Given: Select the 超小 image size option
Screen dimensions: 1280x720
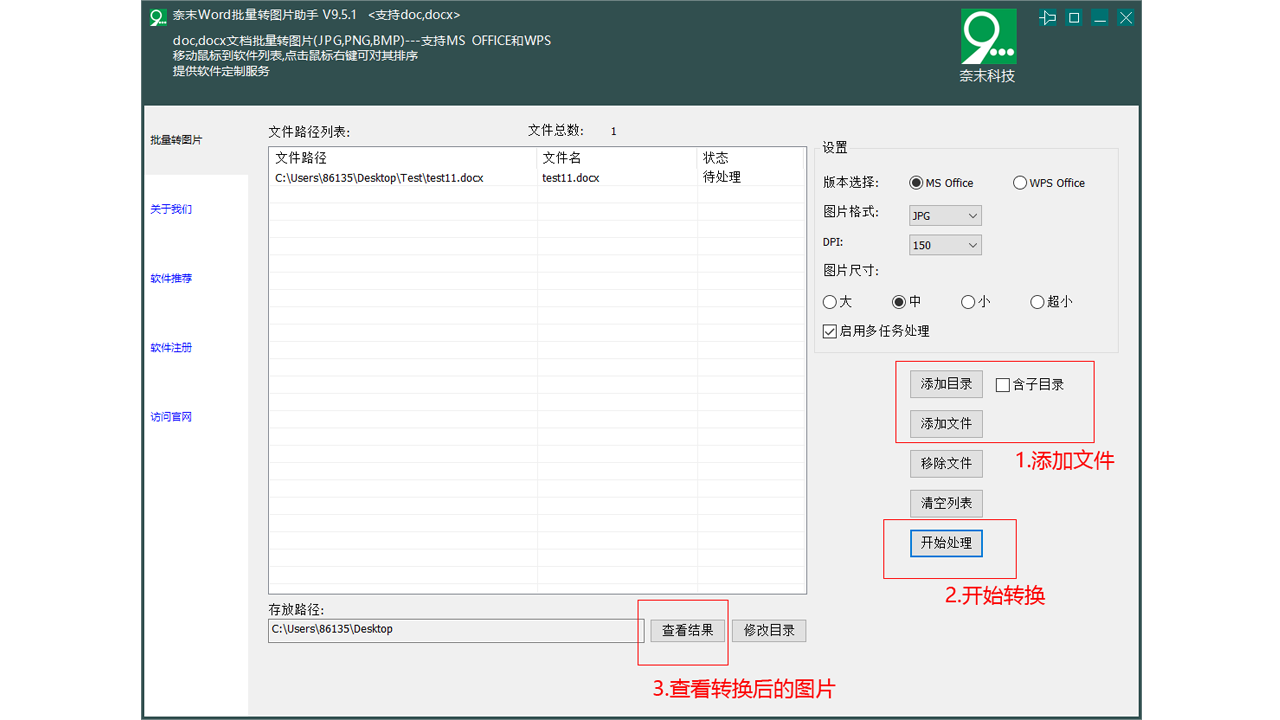Looking at the screenshot, I should [1037, 301].
